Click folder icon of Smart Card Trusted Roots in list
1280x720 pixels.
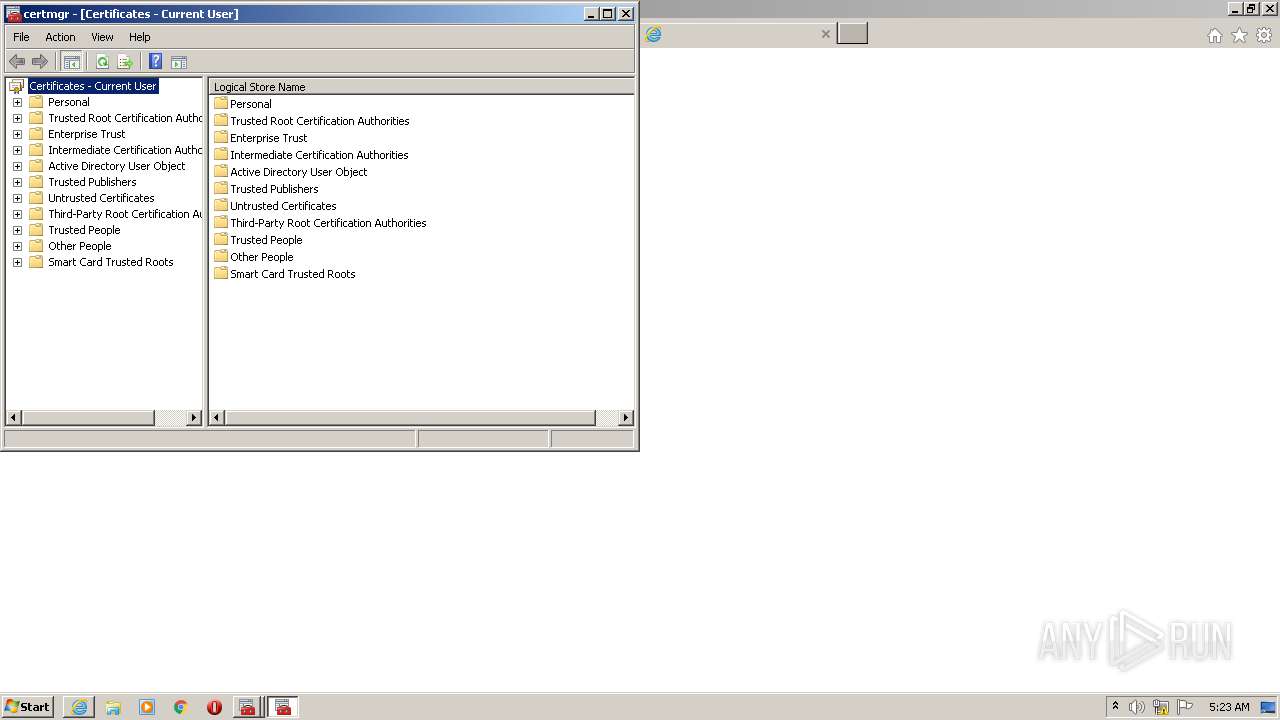pyautogui.click(x=221, y=273)
